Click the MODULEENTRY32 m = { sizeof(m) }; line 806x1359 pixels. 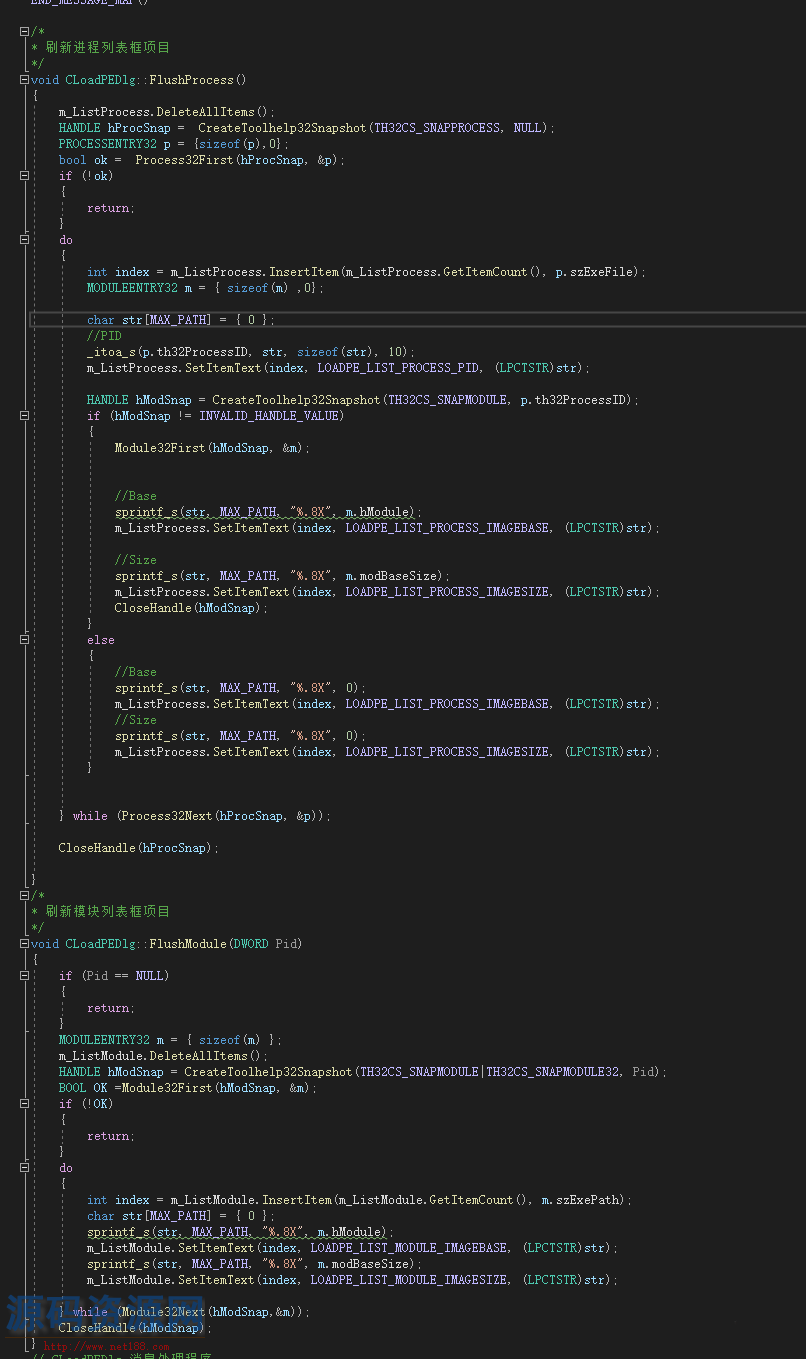tap(170, 1040)
